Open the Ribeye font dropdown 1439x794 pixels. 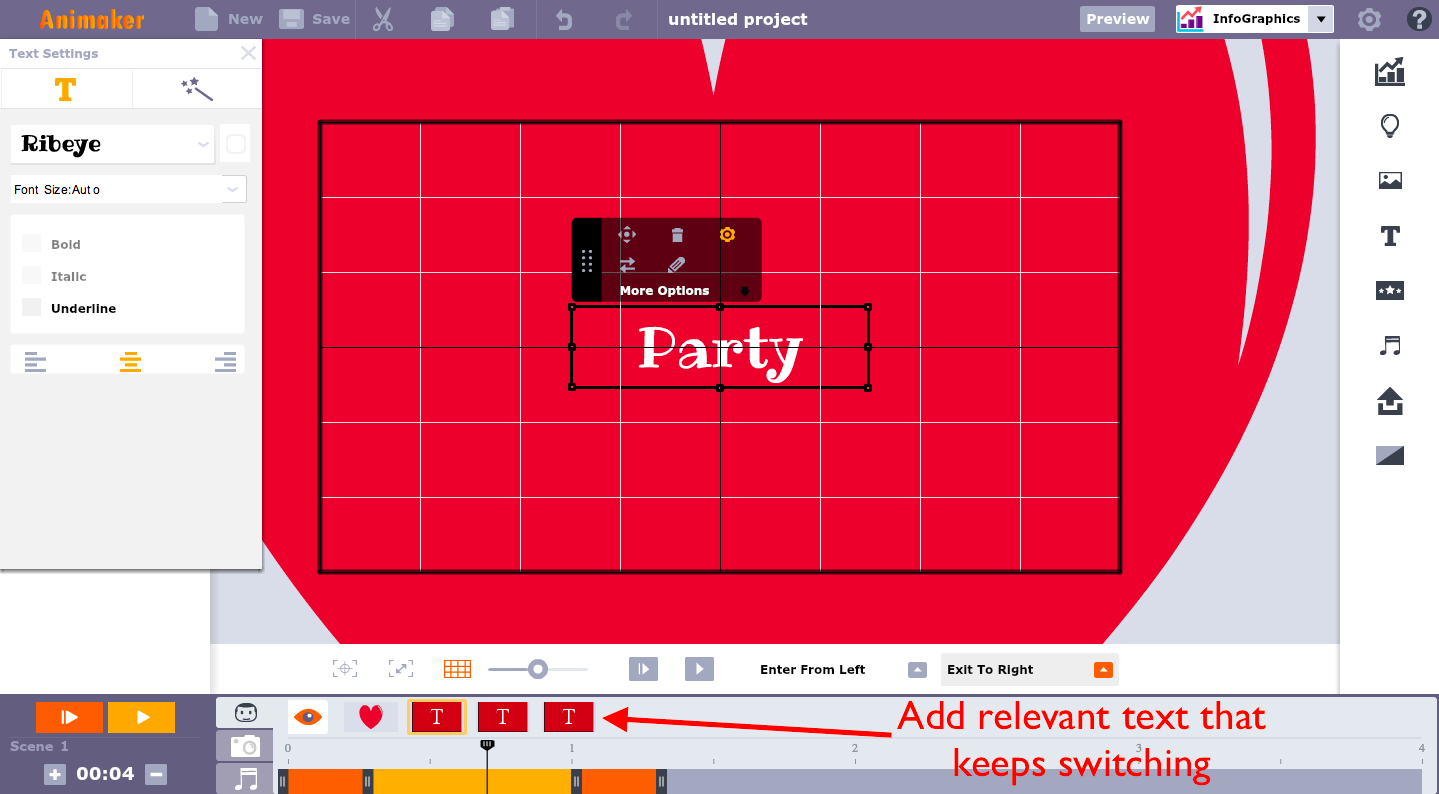[x=112, y=144]
